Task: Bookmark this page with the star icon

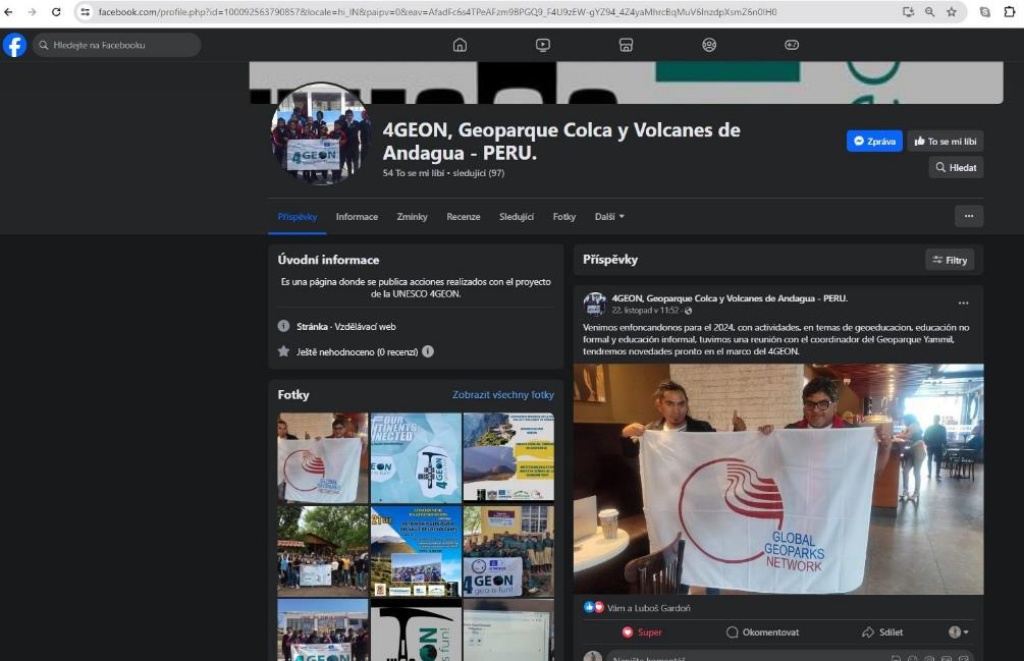Action: (952, 12)
